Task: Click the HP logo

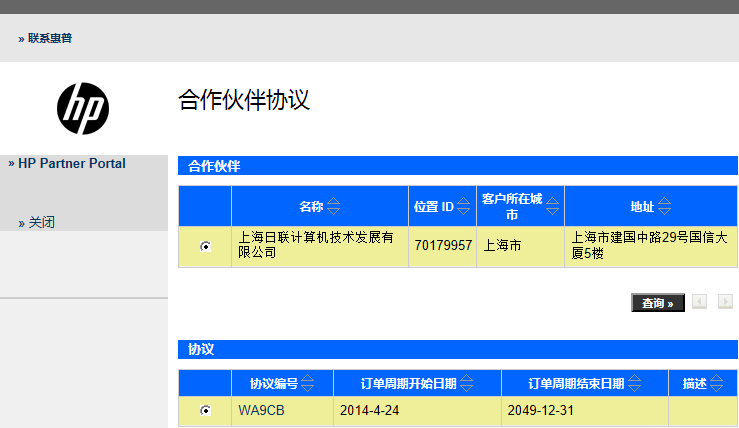Action: pyautogui.click(x=83, y=108)
